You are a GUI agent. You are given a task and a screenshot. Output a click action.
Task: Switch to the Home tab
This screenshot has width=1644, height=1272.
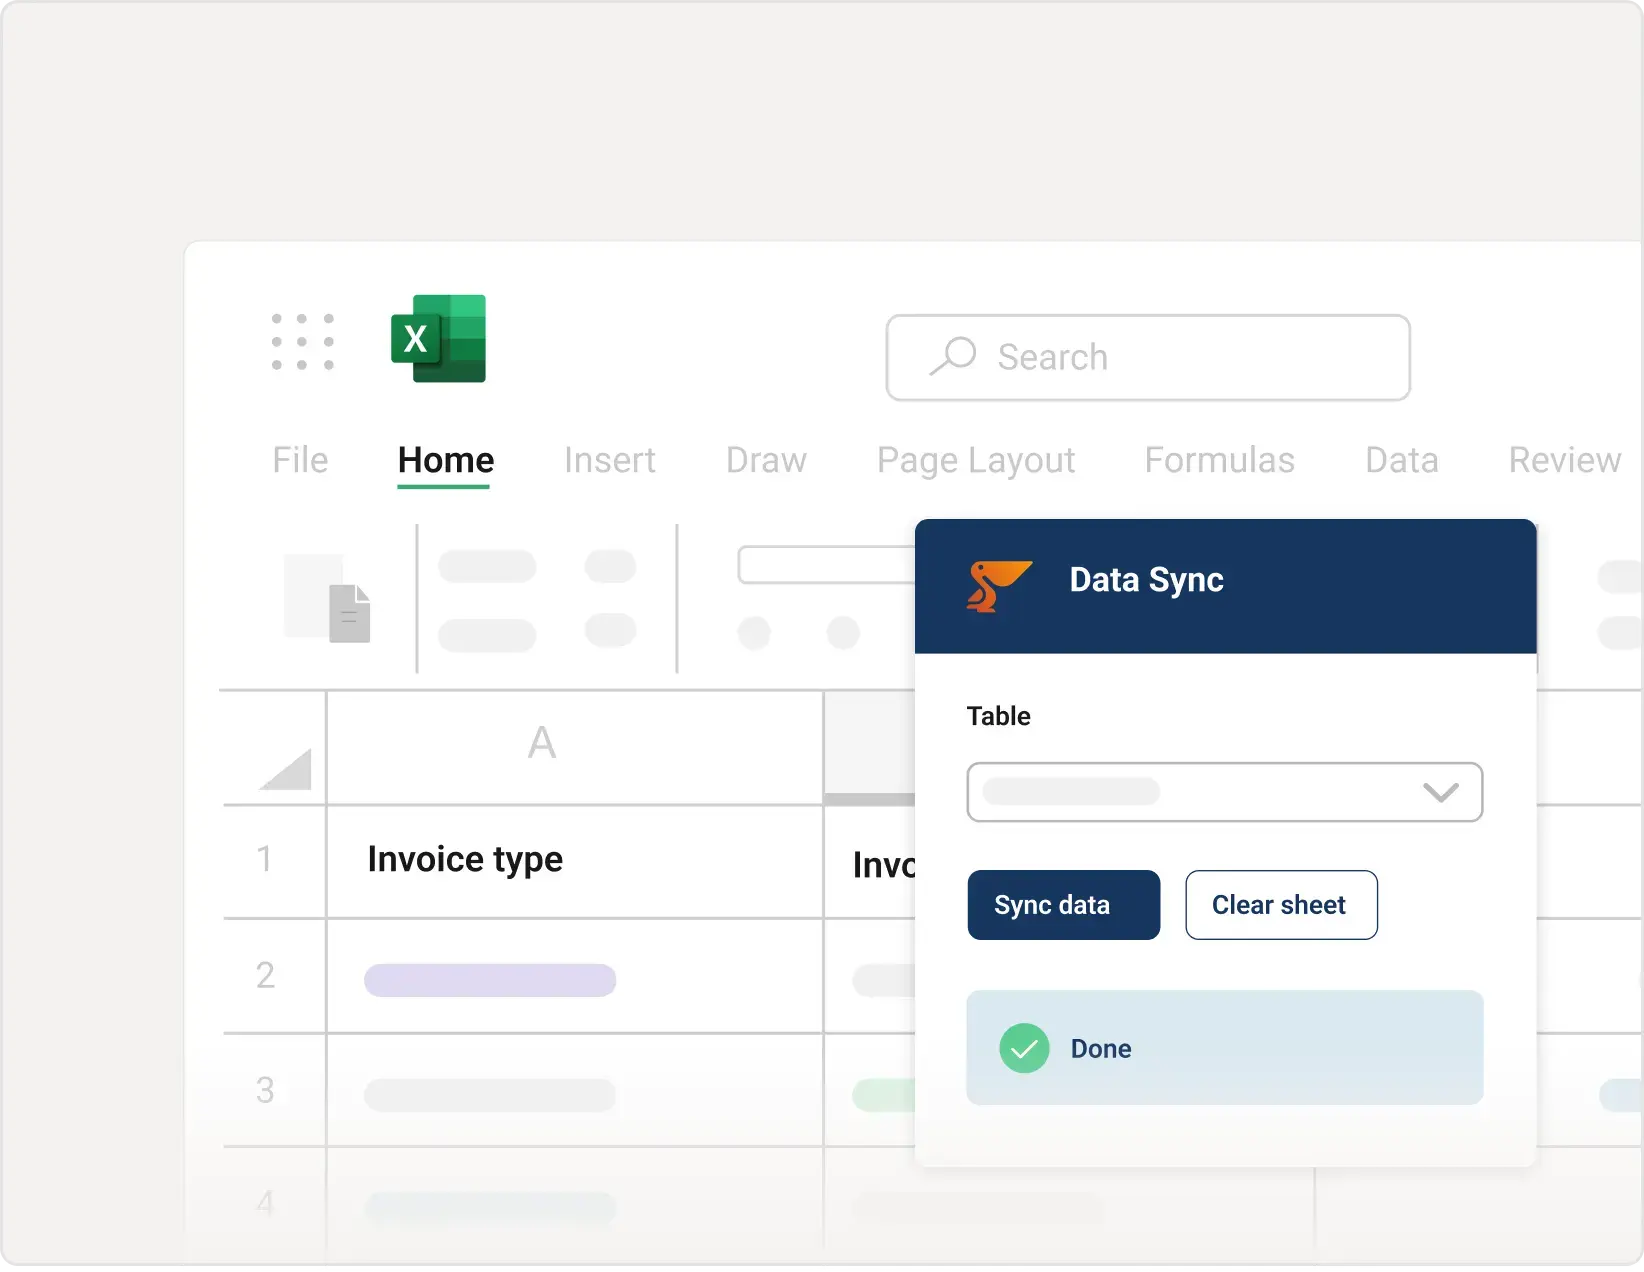point(445,460)
